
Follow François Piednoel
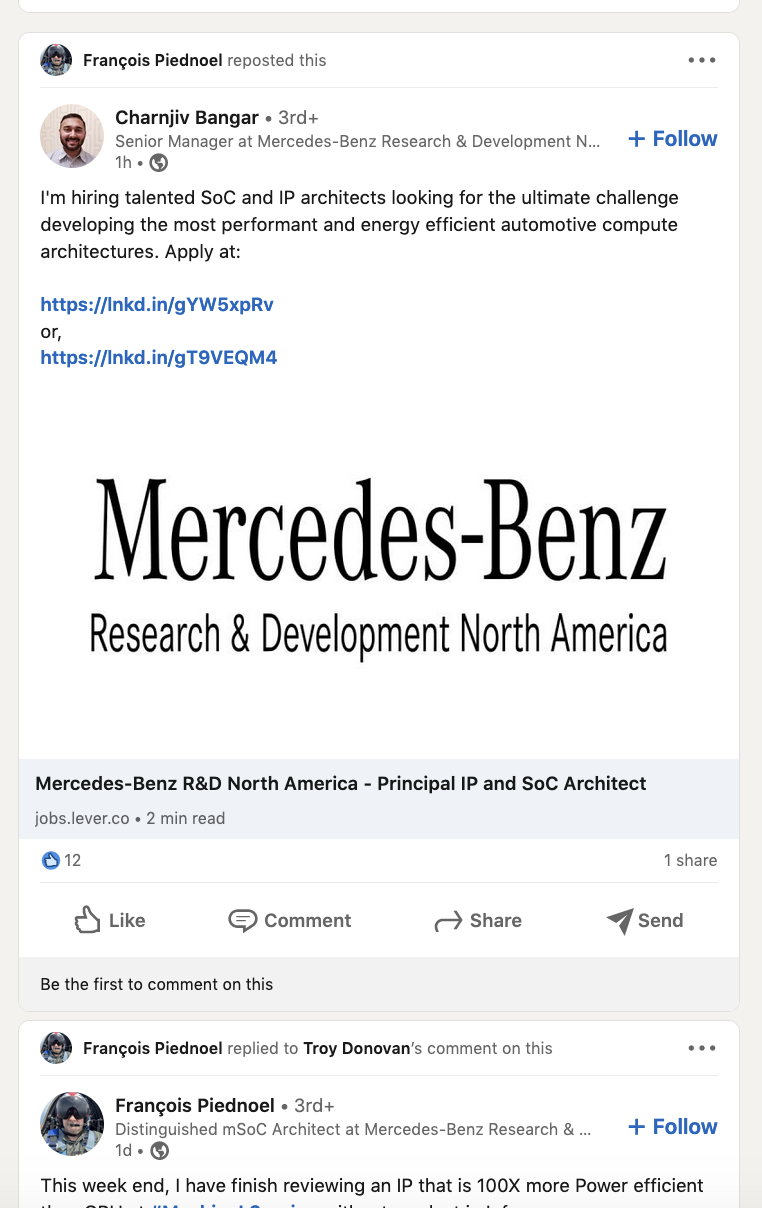point(673,1127)
